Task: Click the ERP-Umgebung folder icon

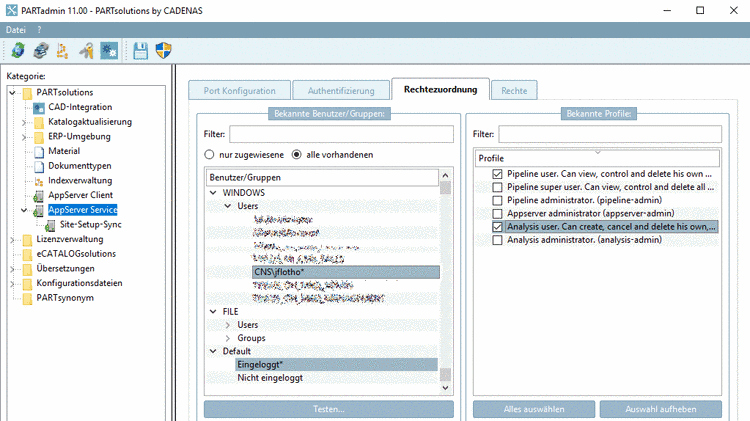Action: [x=39, y=137]
